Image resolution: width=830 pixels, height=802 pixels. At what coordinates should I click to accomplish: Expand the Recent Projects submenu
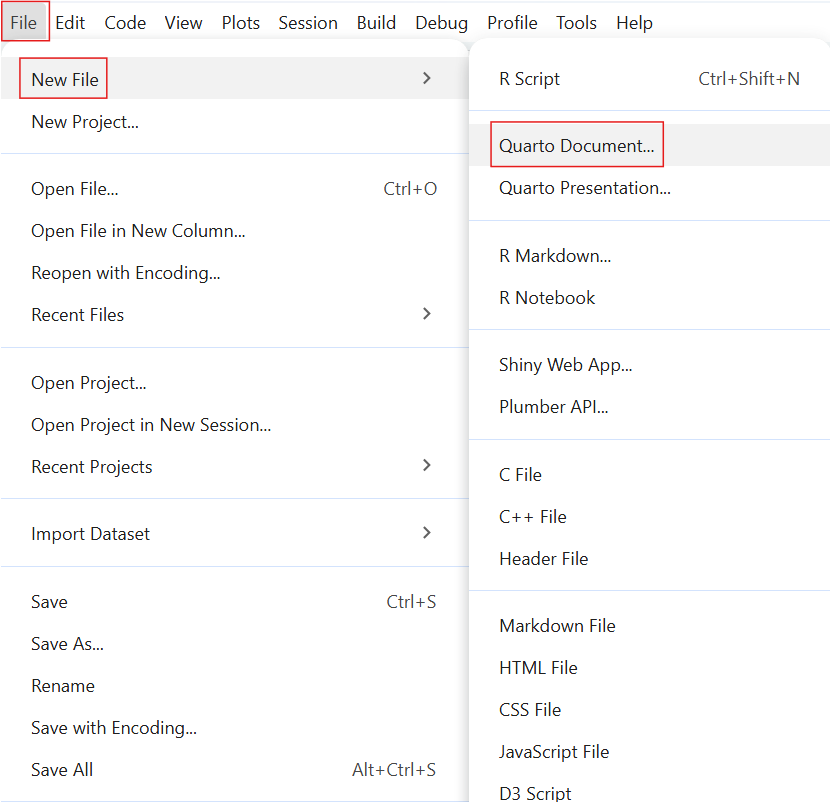91,466
